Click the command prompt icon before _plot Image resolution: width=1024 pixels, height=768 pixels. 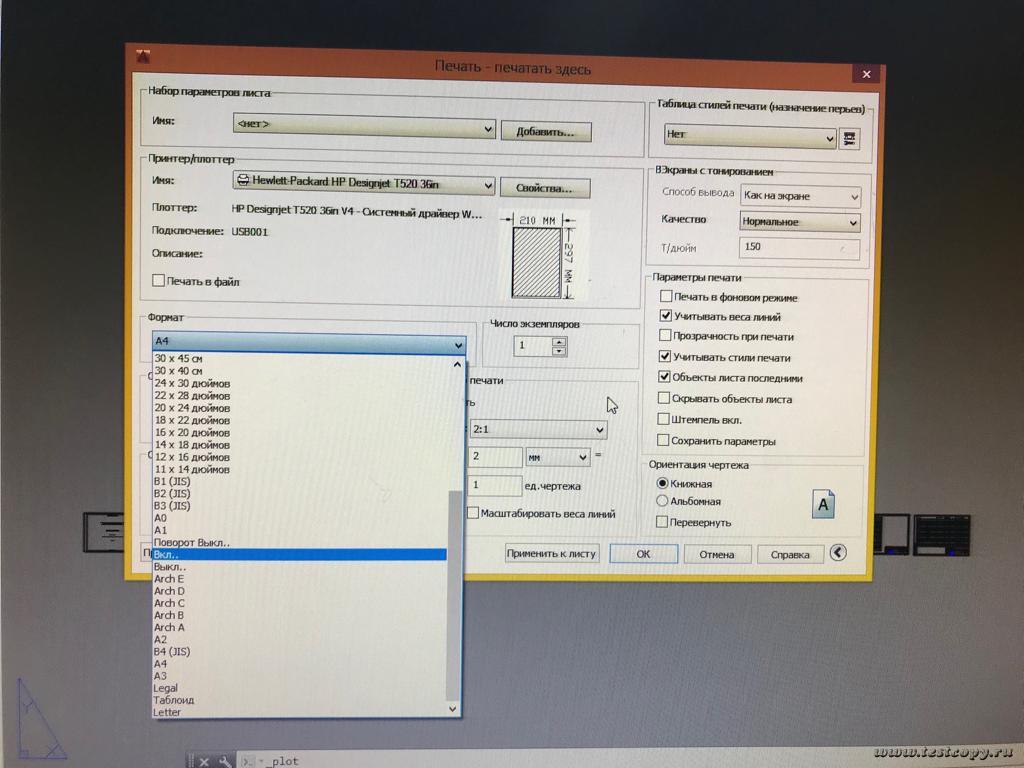point(250,762)
